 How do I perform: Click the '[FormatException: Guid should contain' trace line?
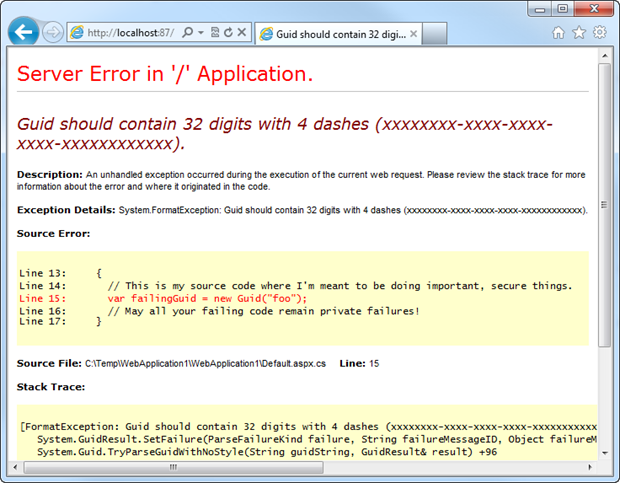pos(308,426)
